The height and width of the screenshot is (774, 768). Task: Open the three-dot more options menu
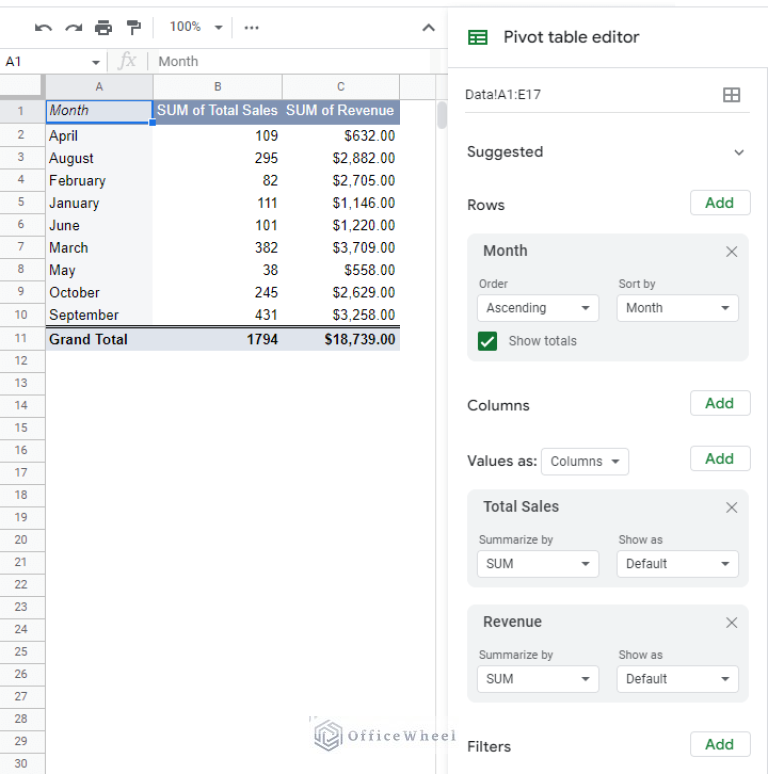pyautogui.click(x=251, y=28)
